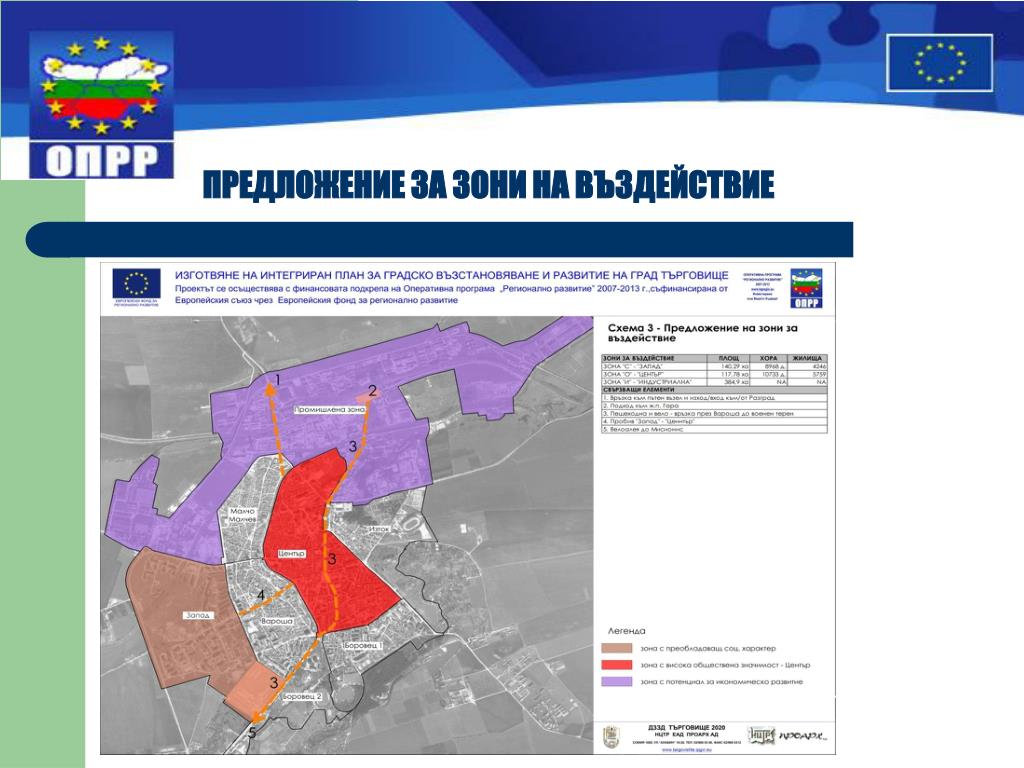Click legend text 'зона с преобладаващ соц. характер'
1024x768 pixels.
click(x=708, y=648)
